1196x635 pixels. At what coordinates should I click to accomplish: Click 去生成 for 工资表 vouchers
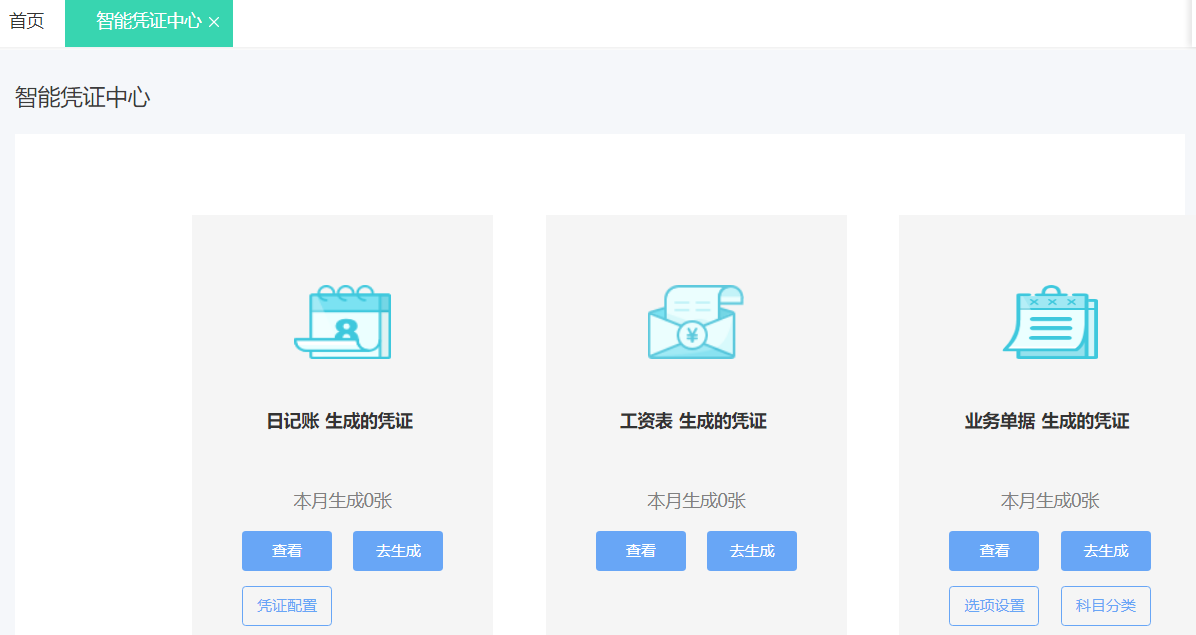click(751, 550)
